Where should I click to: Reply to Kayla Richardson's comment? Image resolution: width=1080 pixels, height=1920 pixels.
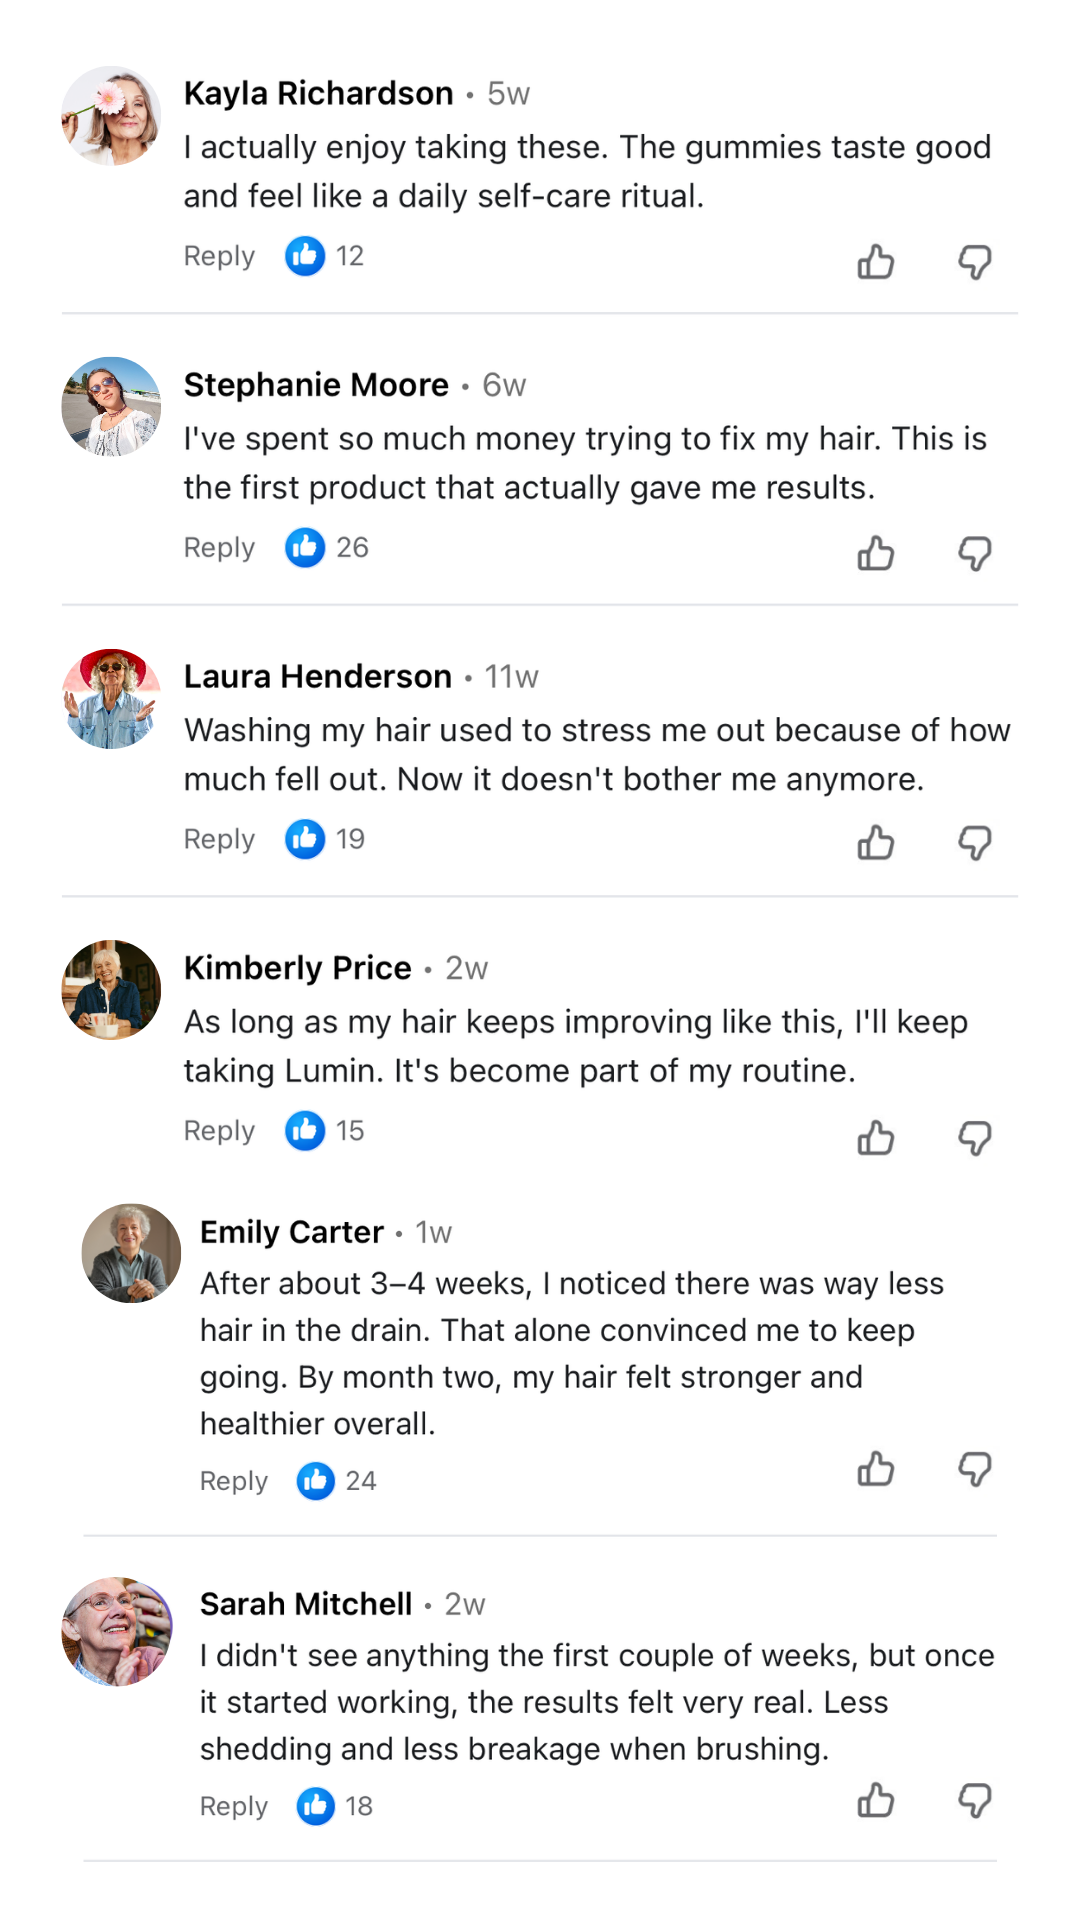click(219, 257)
